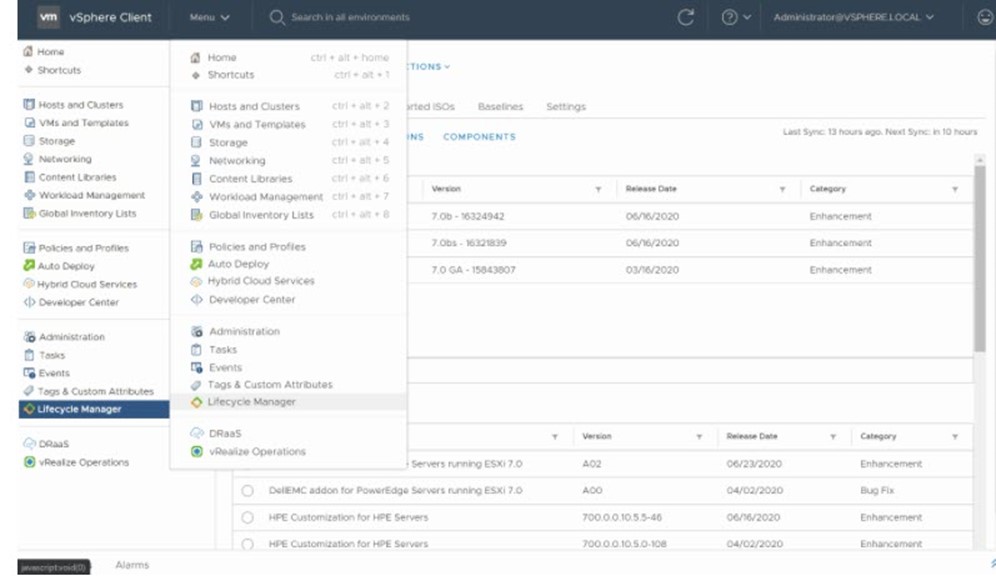Image resolution: width=996 pixels, height=576 pixels.
Task: Click the Content Libraries sidebar icon
Action: click(x=29, y=177)
